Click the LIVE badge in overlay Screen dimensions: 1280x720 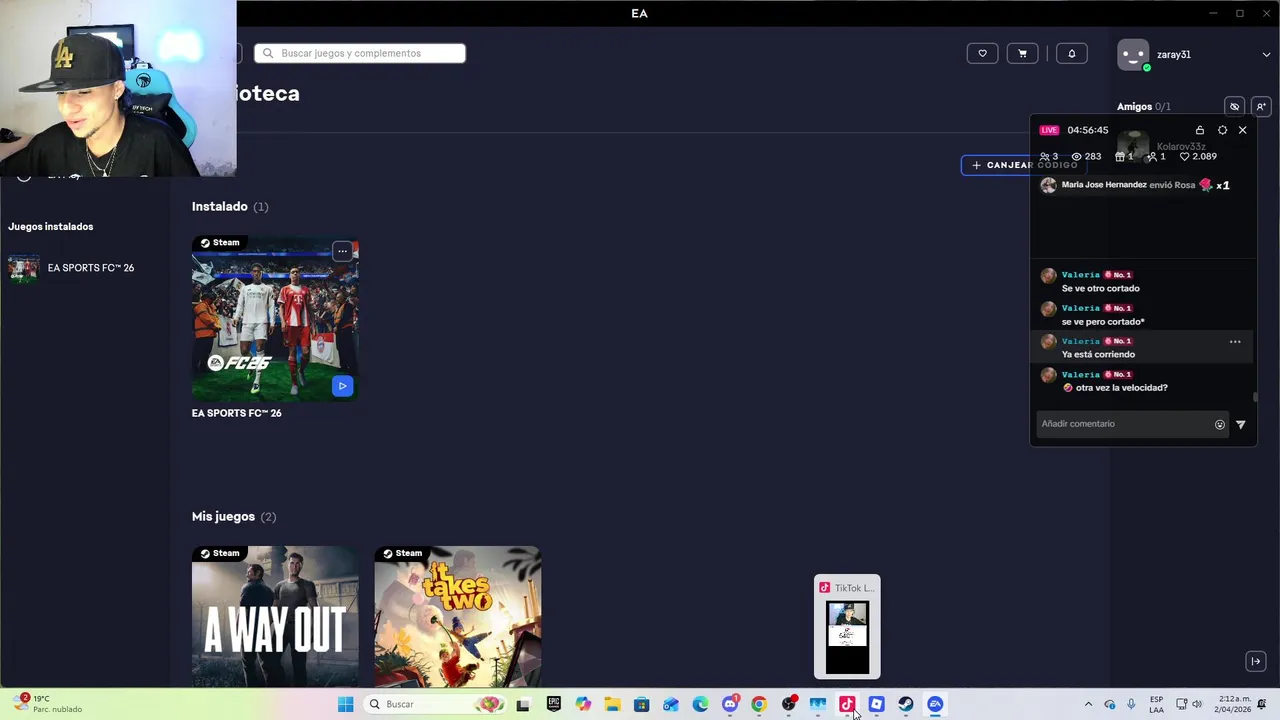[1049, 130]
